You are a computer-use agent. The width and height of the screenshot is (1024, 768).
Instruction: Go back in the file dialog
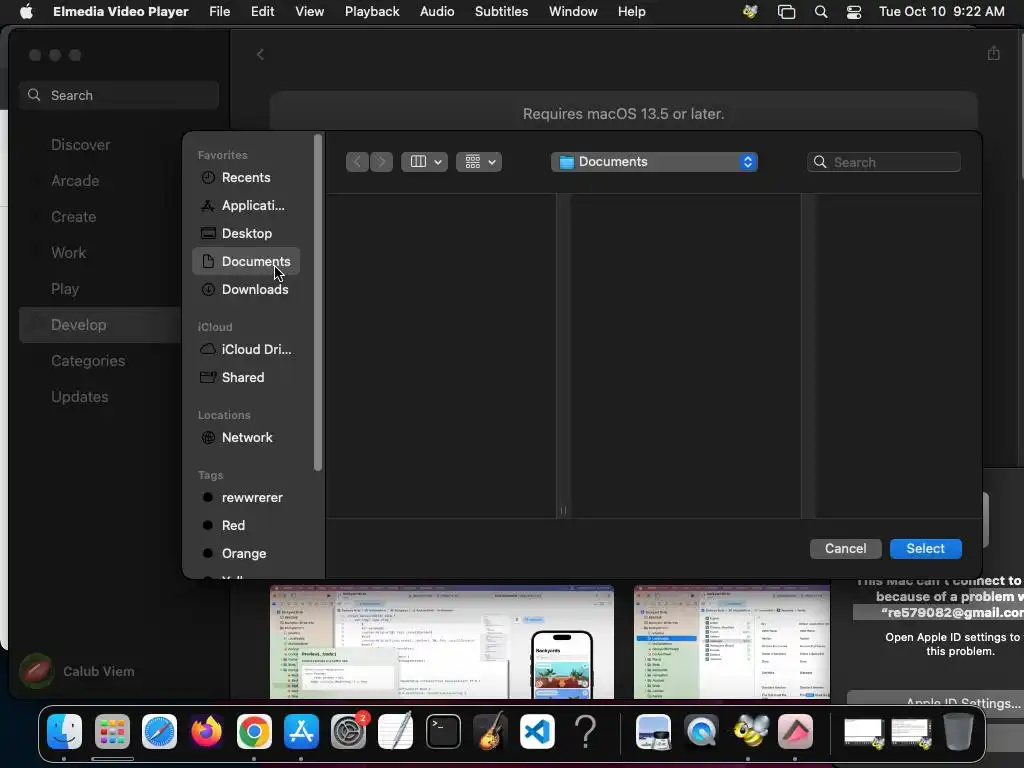point(357,162)
